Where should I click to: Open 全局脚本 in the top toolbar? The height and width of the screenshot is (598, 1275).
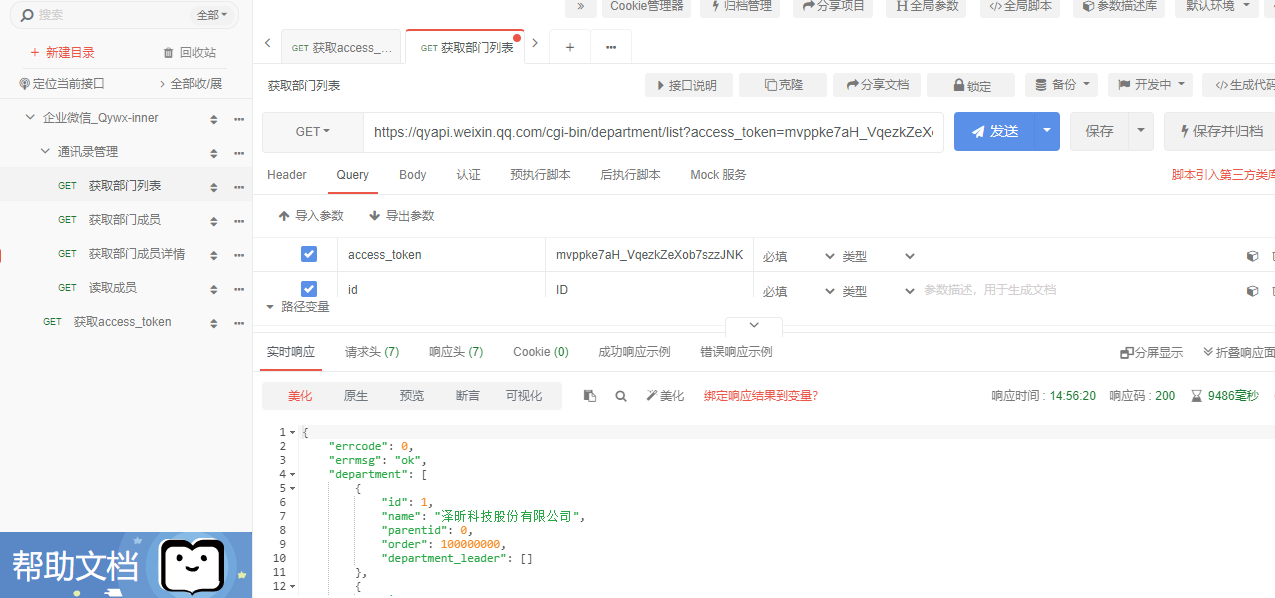pos(1021,6)
